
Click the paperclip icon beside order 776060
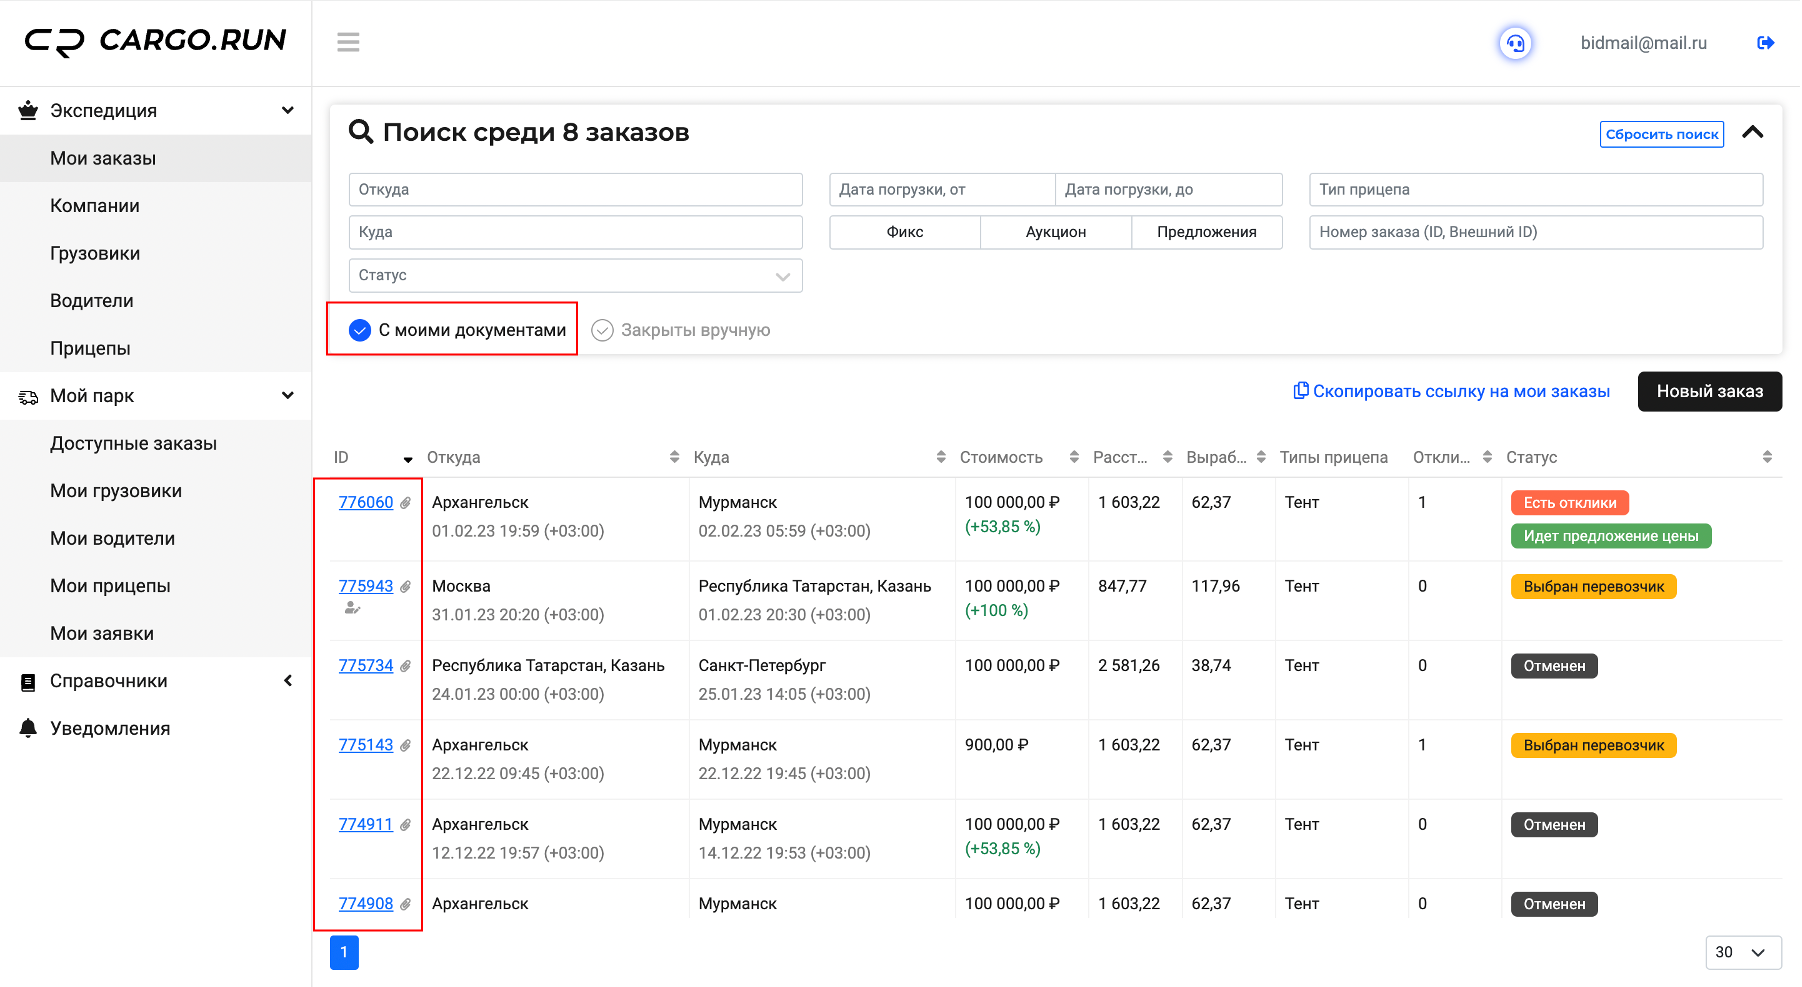click(x=405, y=503)
